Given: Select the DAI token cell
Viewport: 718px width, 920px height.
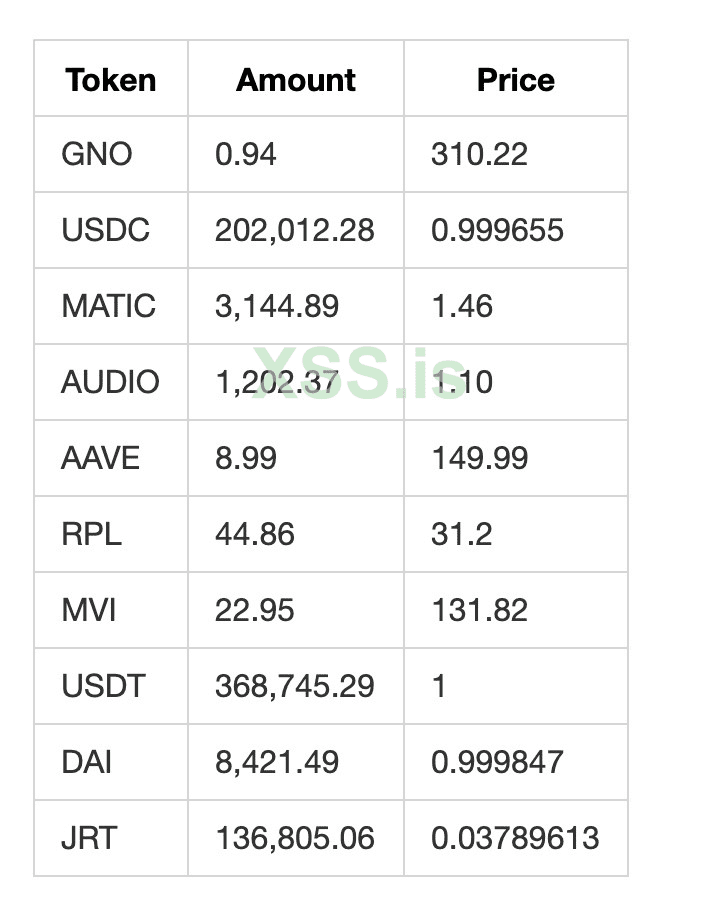Looking at the screenshot, I should click(x=87, y=762).
